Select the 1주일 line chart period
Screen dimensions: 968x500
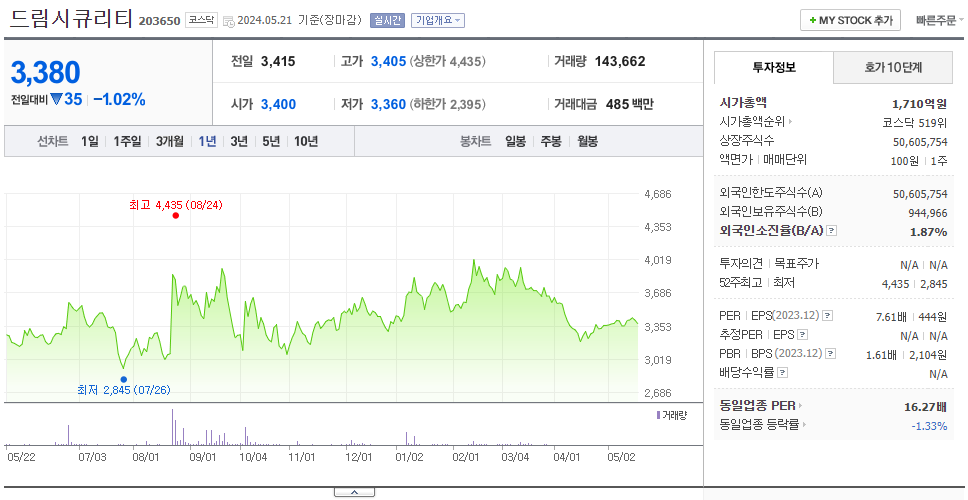127,141
